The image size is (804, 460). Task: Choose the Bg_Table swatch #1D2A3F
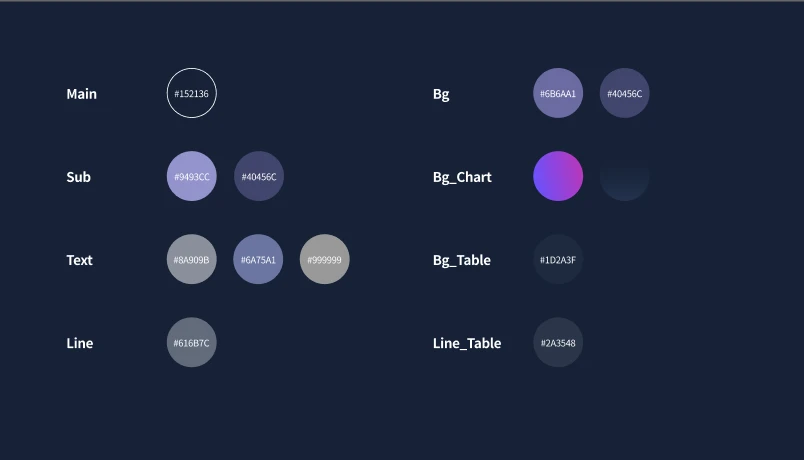point(558,259)
